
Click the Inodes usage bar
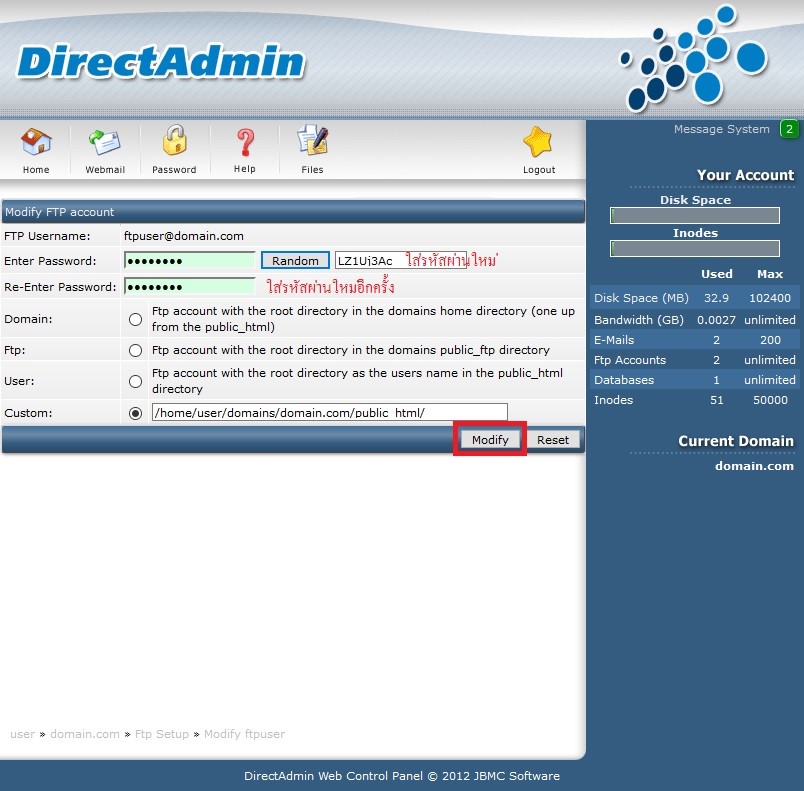coord(695,249)
